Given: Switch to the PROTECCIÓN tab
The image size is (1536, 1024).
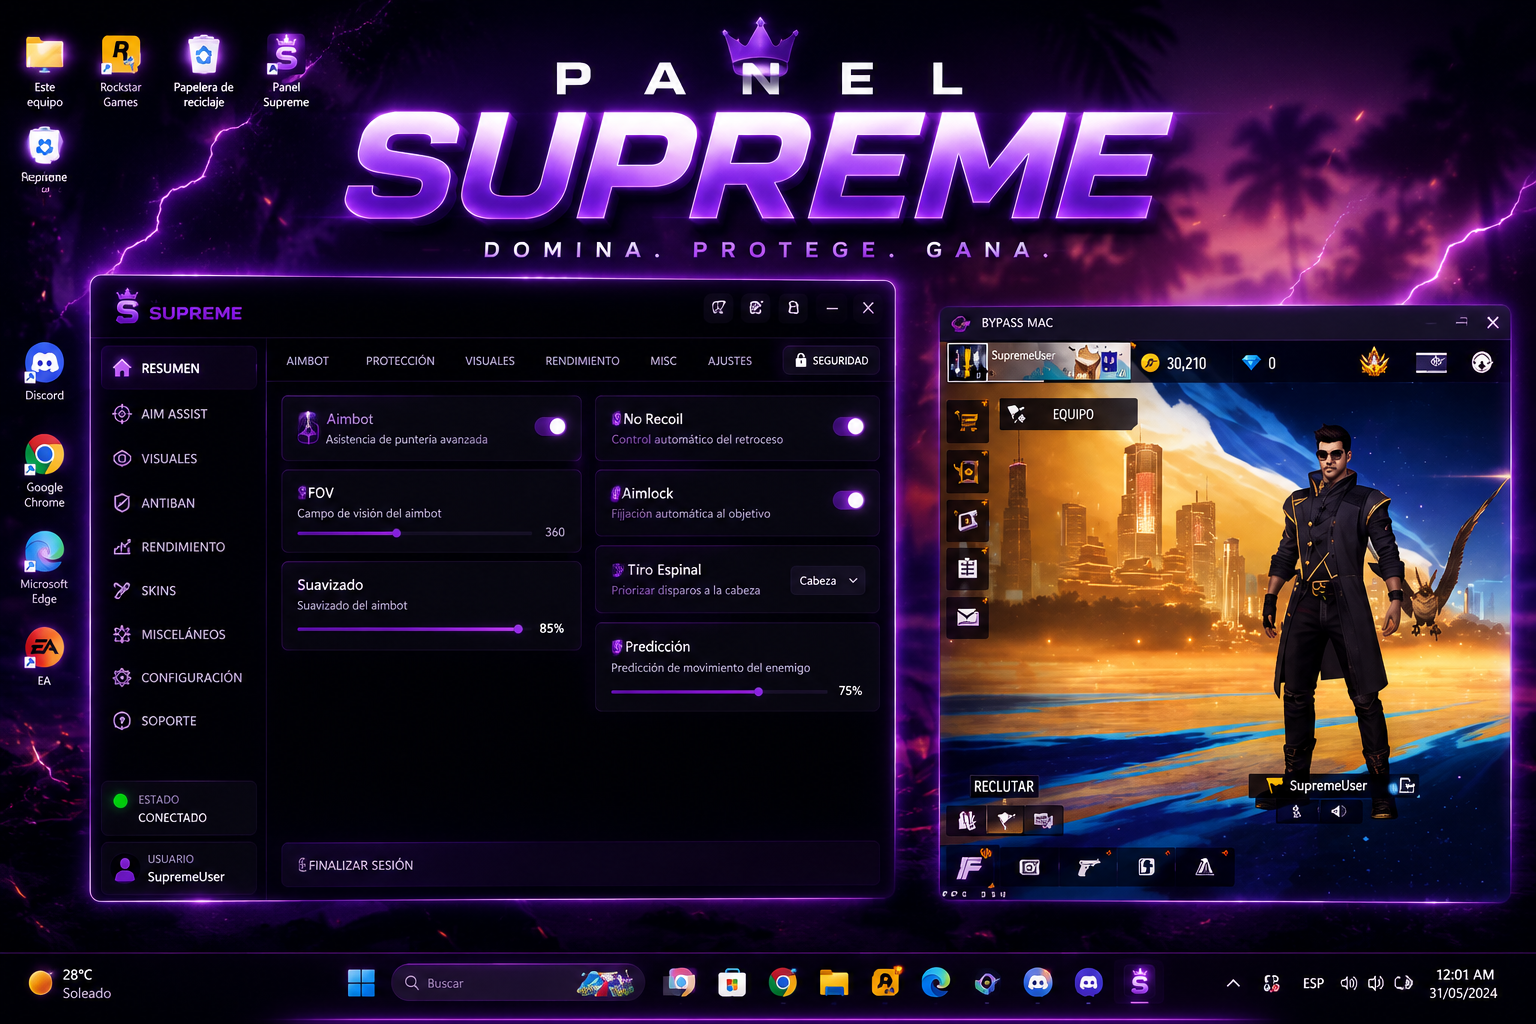Looking at the screenshot, I should (400, 361).
